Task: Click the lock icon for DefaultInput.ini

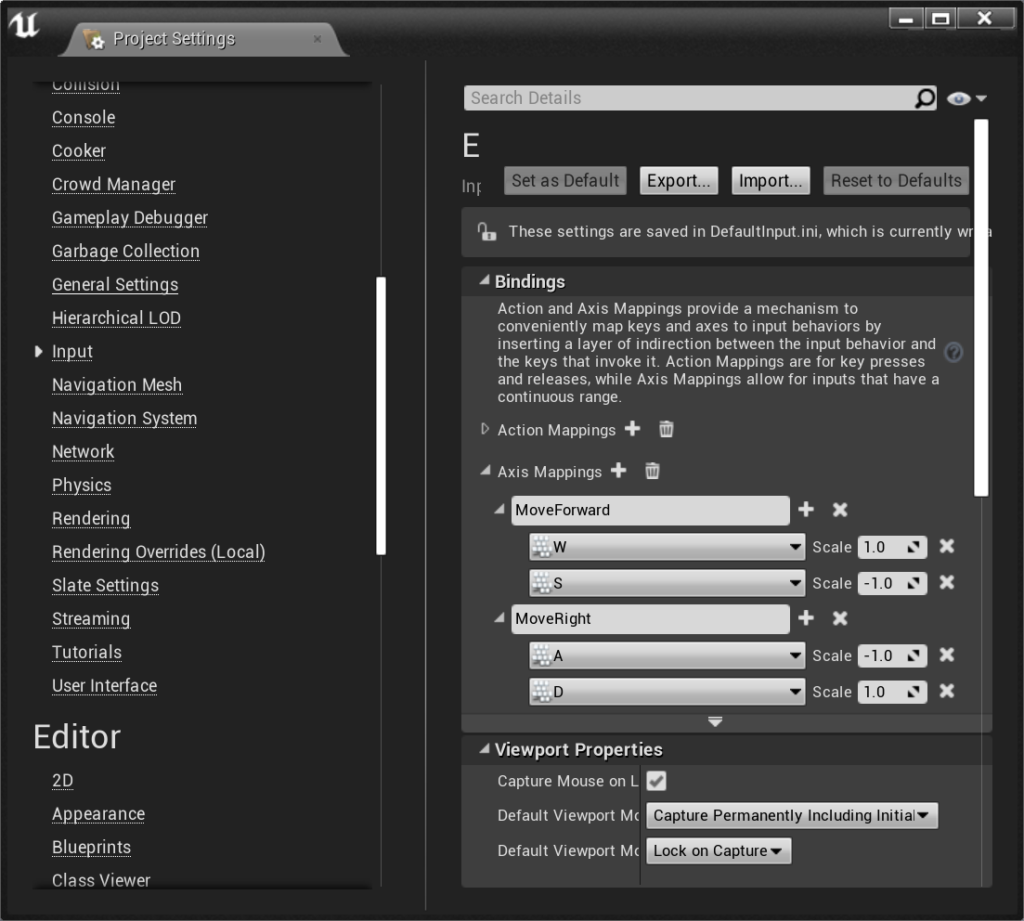Action: [x=487, y=232]
